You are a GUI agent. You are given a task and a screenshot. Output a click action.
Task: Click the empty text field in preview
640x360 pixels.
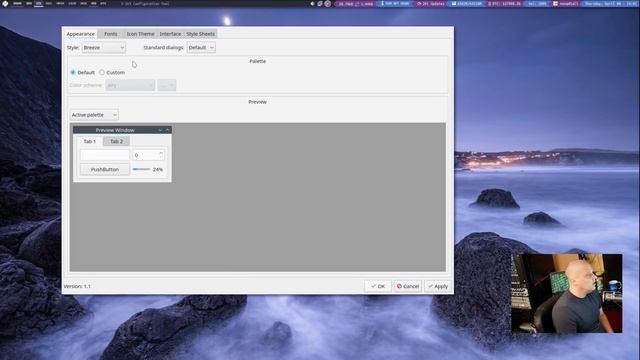tap(105, 155)
